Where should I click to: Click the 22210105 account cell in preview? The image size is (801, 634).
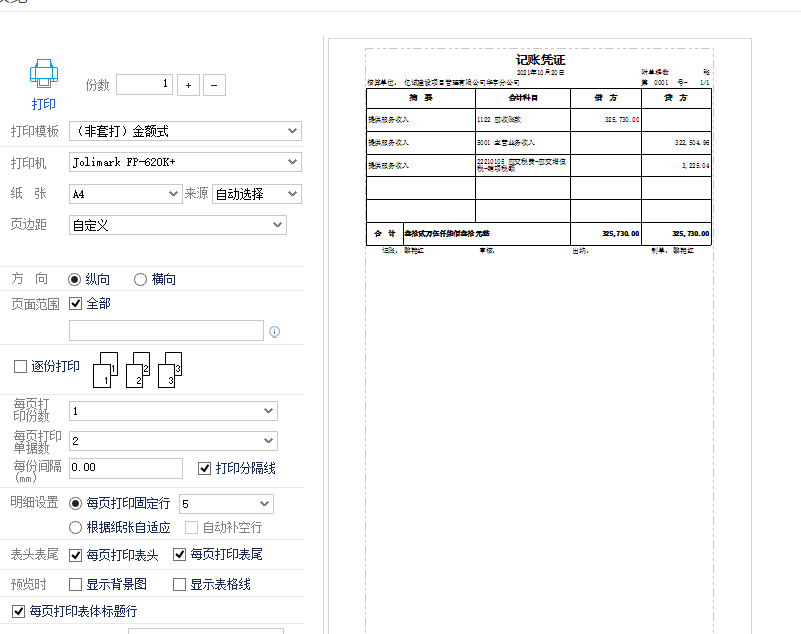pos(523,165)
